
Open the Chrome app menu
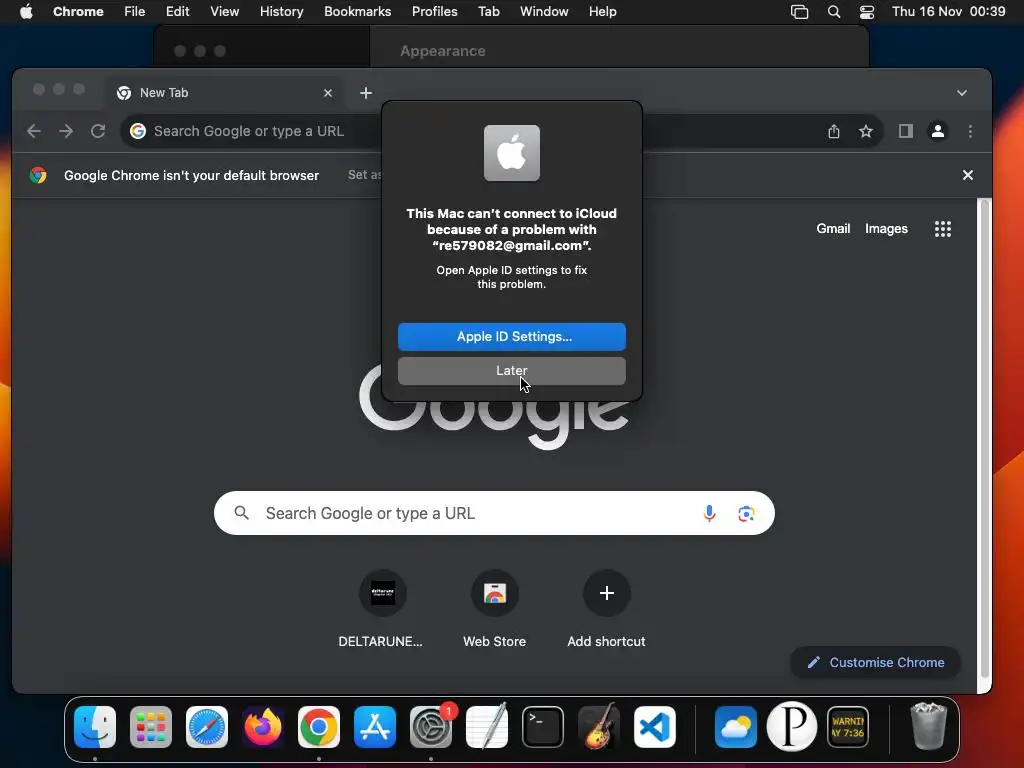[x=78, y=11]
